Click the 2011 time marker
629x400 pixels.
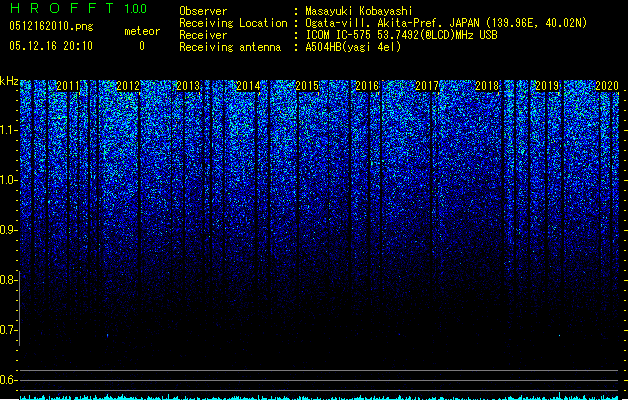point(68,86)
